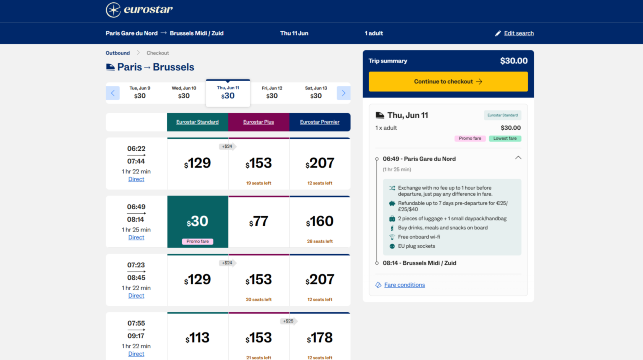Image resolution: width=643 pixels, height=360 pixels.
Task: Open the Fare conditions link
Action: [x=404, y=285]
